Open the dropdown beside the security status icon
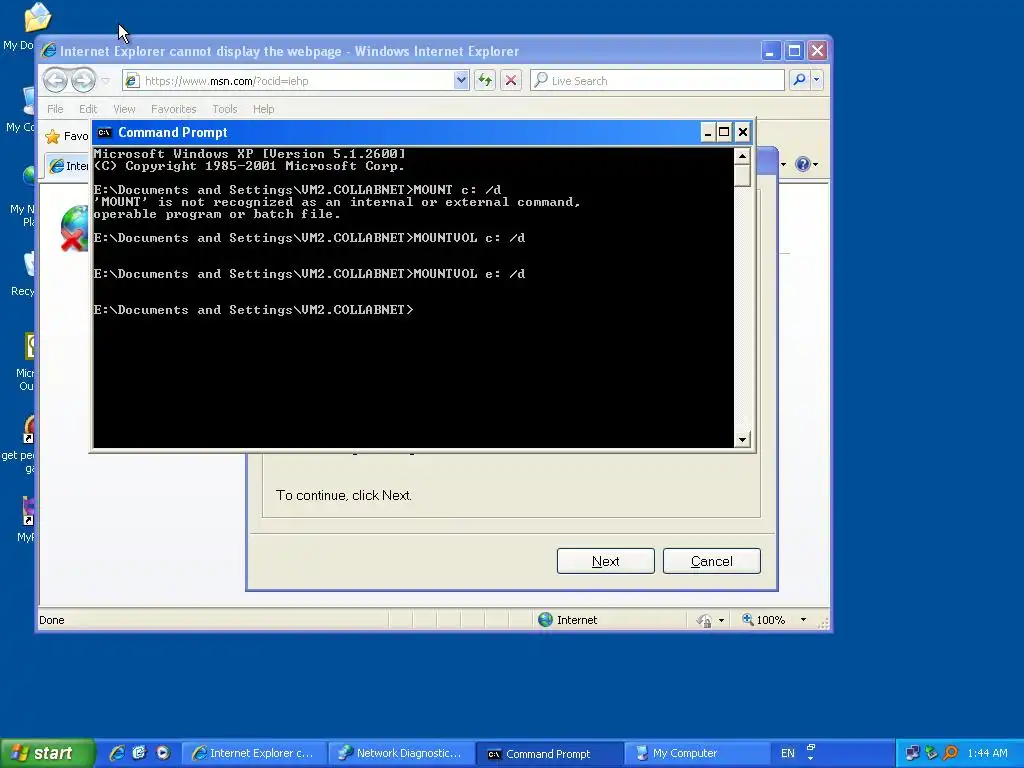Viewport: 1024px width, 768px height. click(x=721, y=620)
